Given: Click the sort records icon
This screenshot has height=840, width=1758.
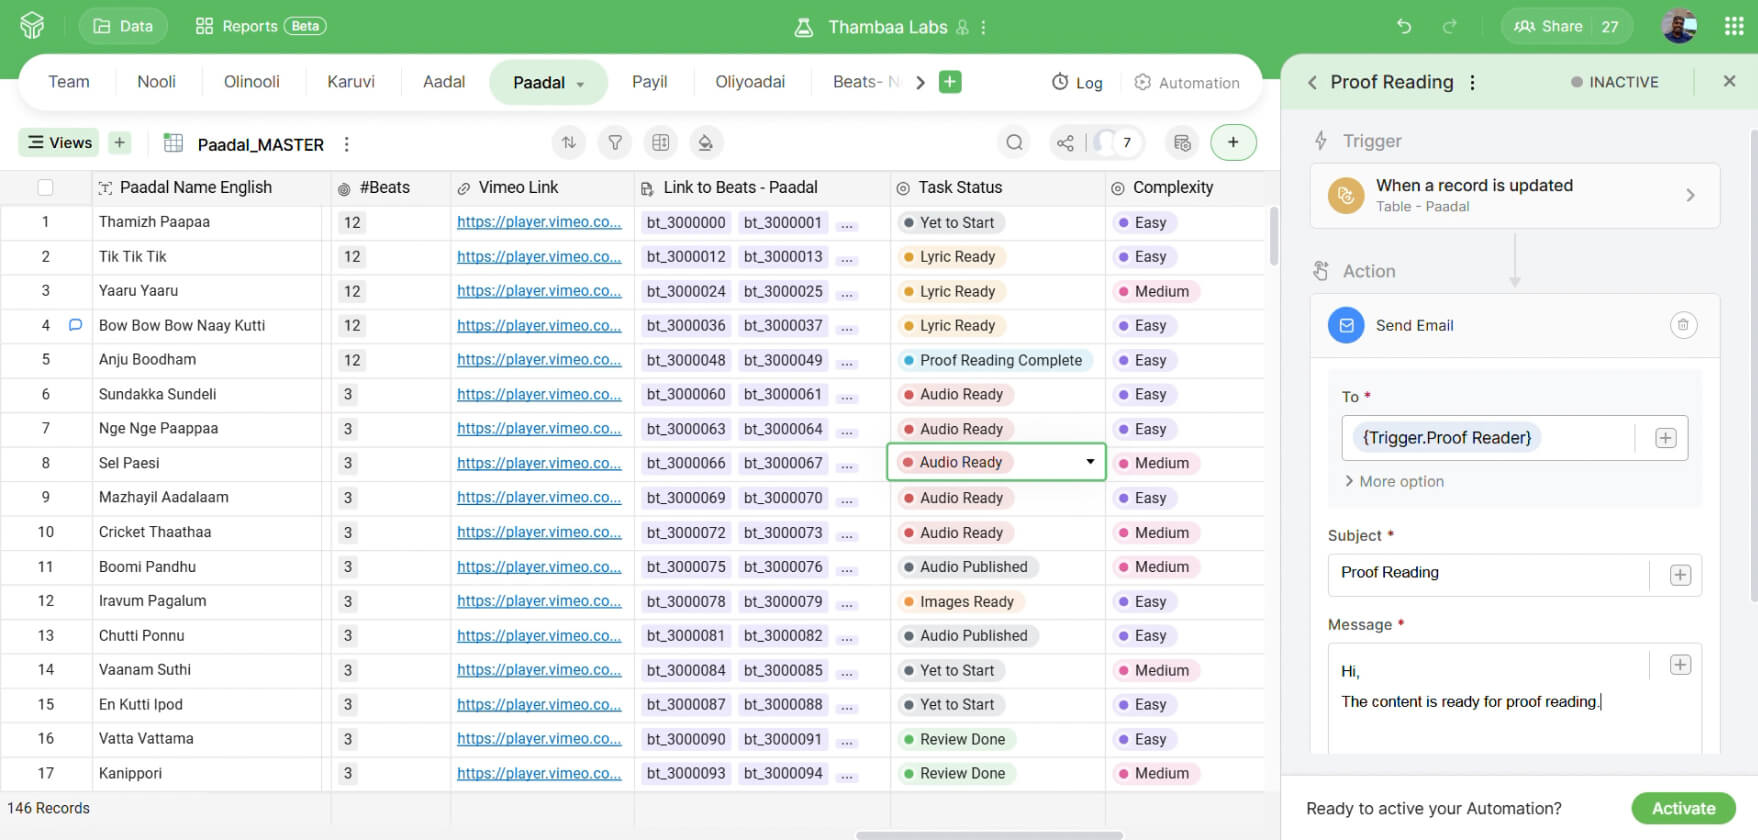Looking at the screenshot, I should click(569, 143).
